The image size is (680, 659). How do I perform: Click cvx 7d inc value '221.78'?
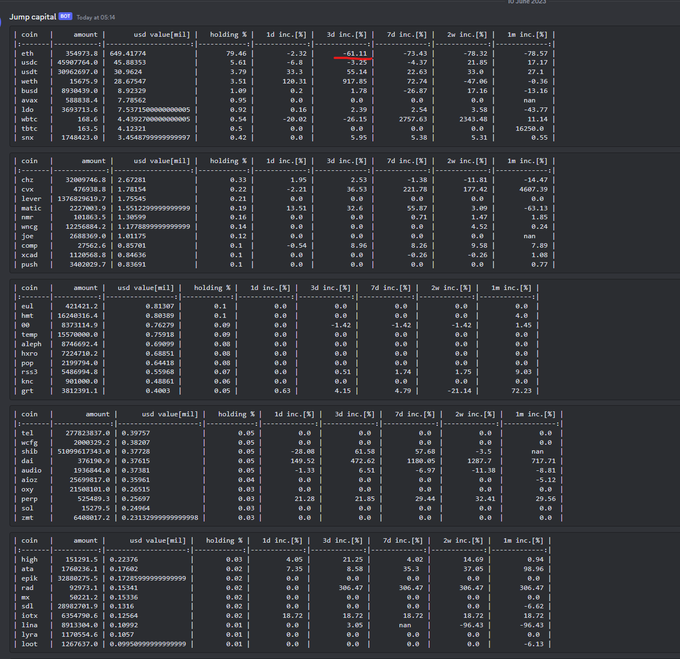415,189
